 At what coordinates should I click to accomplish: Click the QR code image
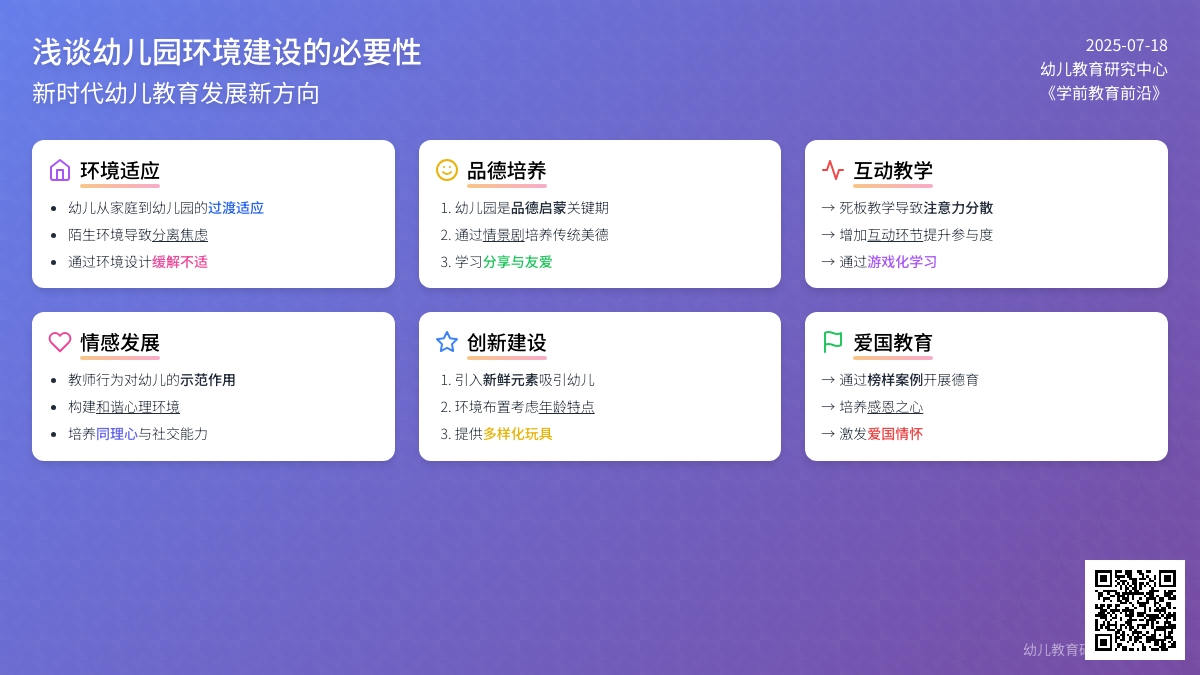coord(1135,610)
